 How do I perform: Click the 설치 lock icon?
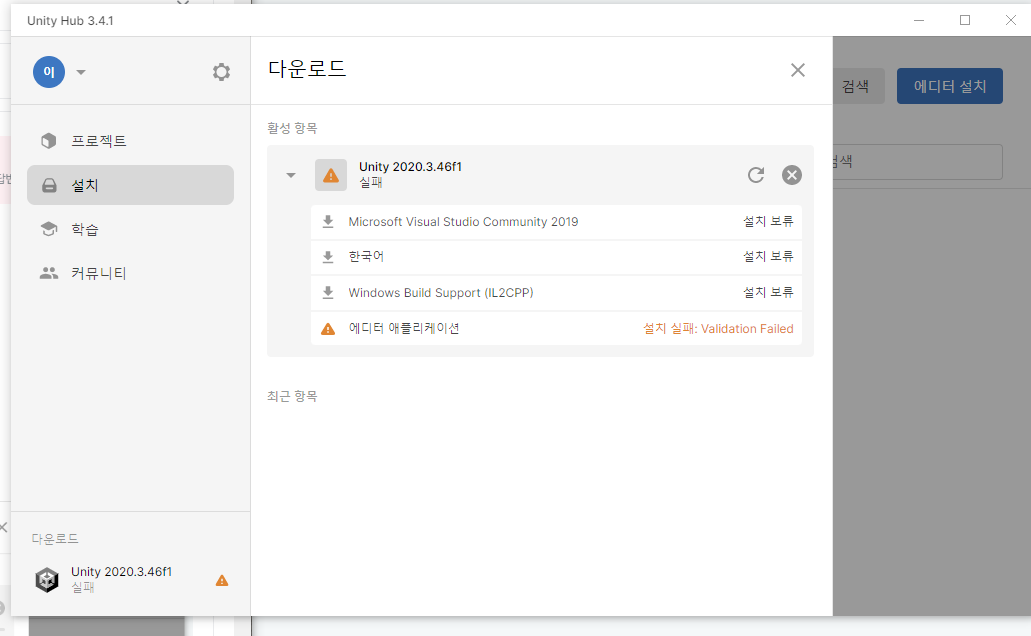point(49,185)
